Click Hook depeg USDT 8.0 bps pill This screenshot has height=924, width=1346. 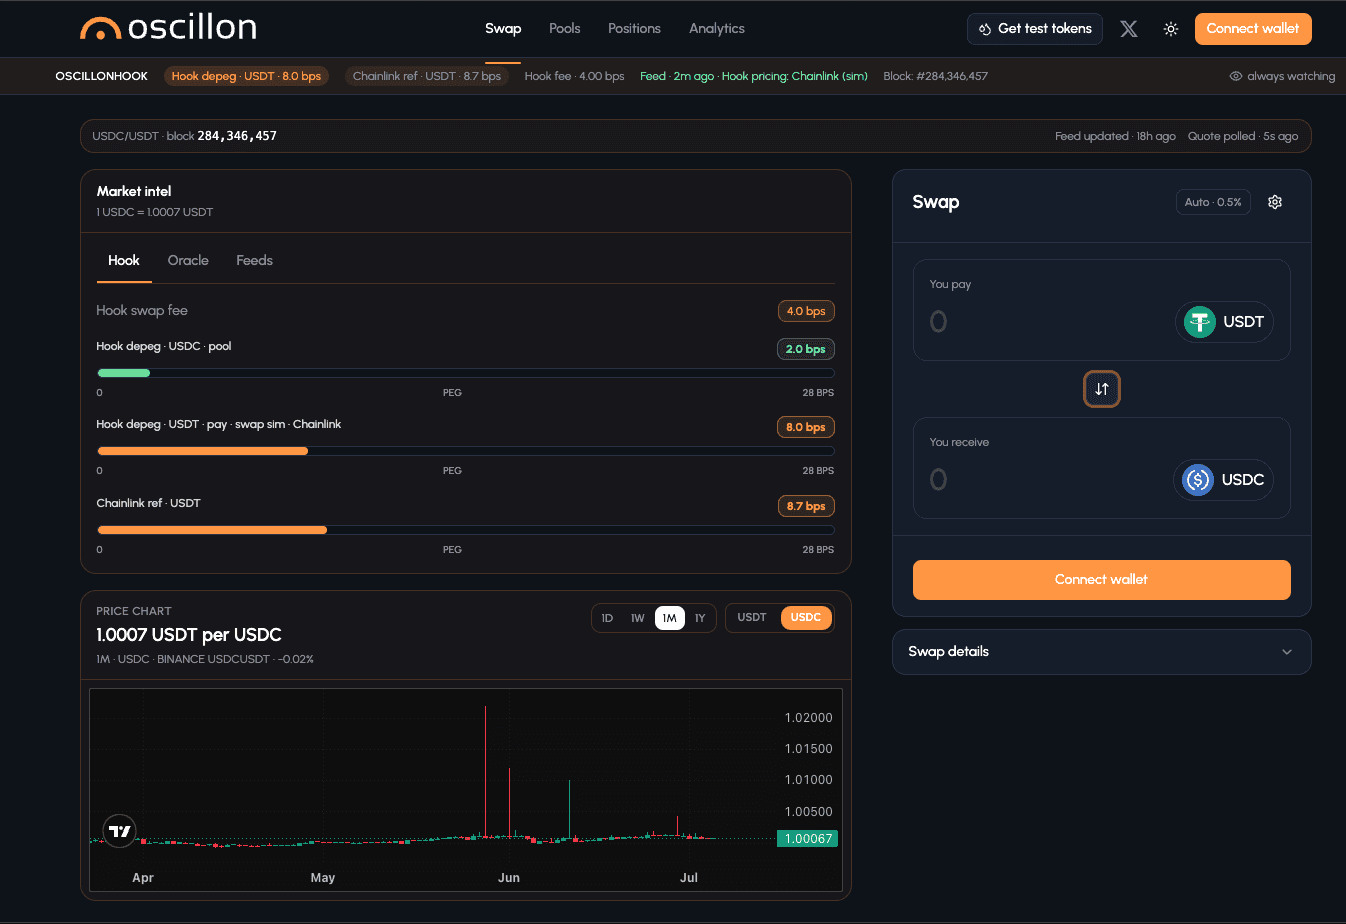(x=246, y=76)
